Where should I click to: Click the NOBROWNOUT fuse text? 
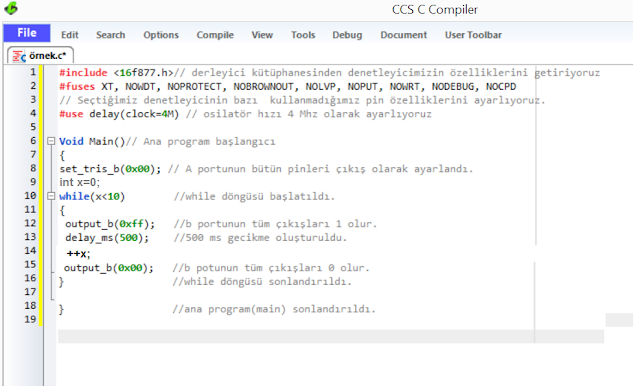[263, 87]
